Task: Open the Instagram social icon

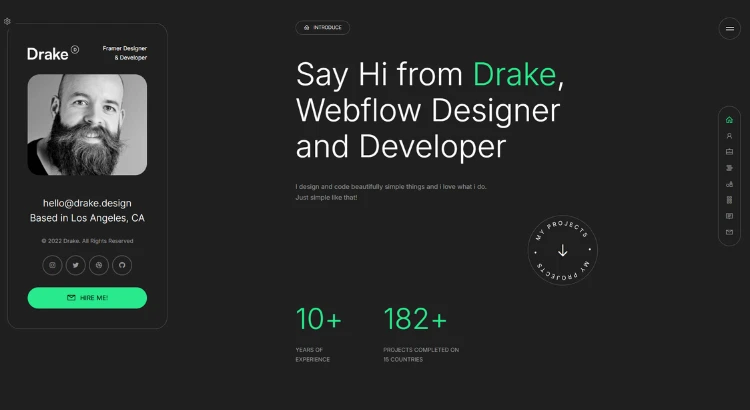Action: click(x=53, y=265)
